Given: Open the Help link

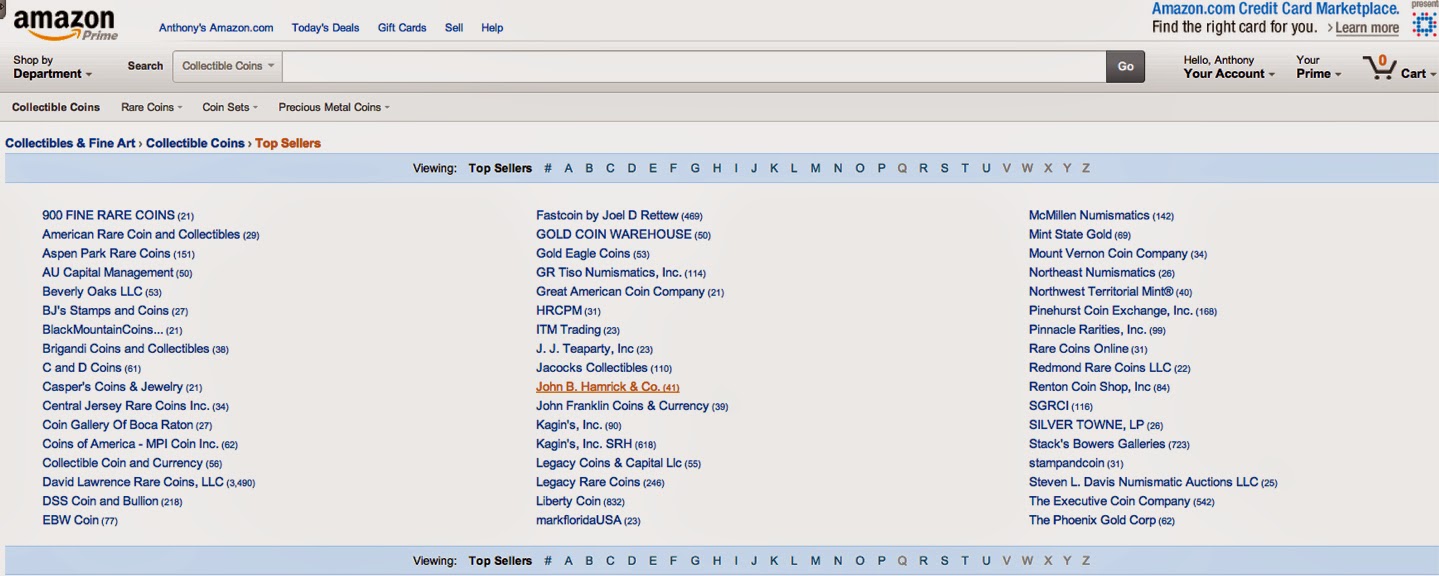Looking at the screenshot, I should tap(492, 28).
